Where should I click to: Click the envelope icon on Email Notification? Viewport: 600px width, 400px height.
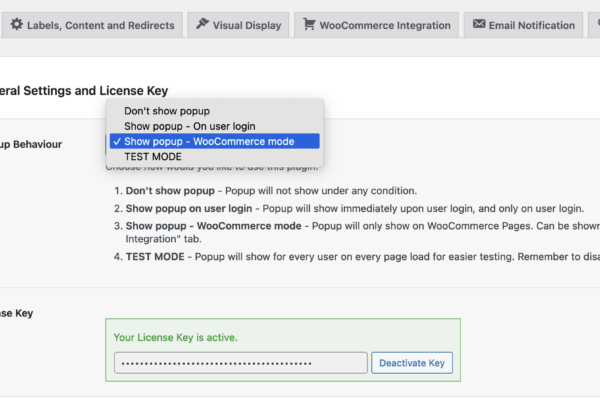pos(479,24)
